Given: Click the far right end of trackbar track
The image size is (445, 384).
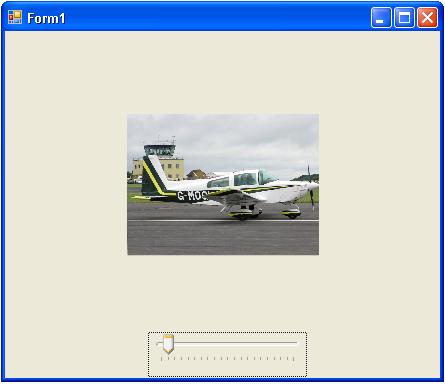Looking at the screenshot, I should [x=296, y=342].
